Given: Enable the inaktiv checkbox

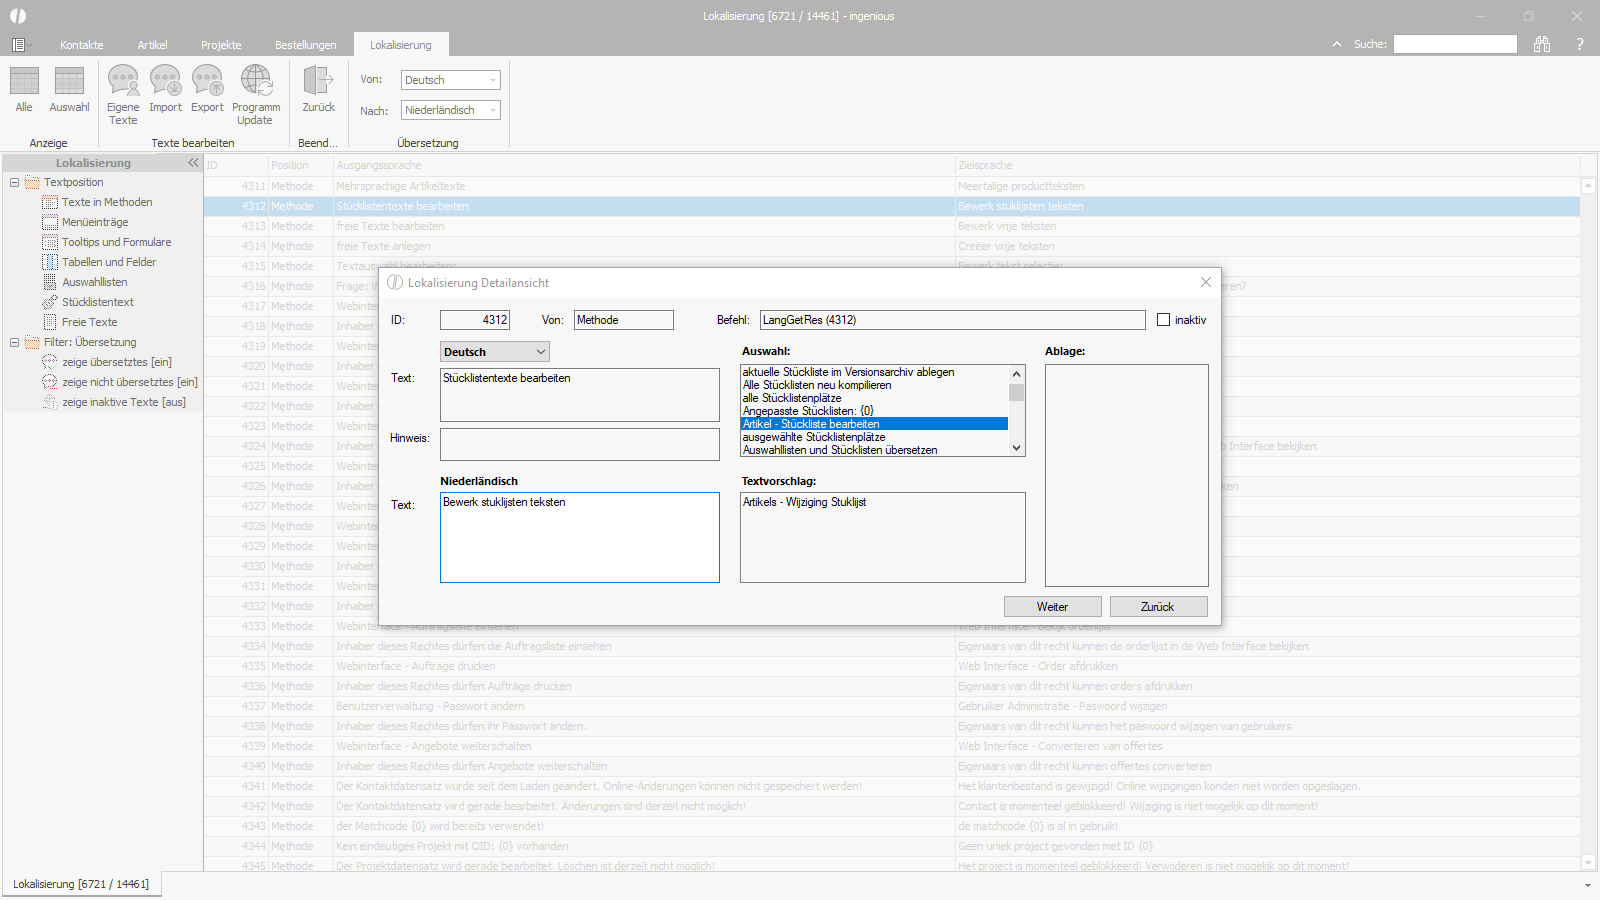Looking at the screenshot, I should (1163, 320).
